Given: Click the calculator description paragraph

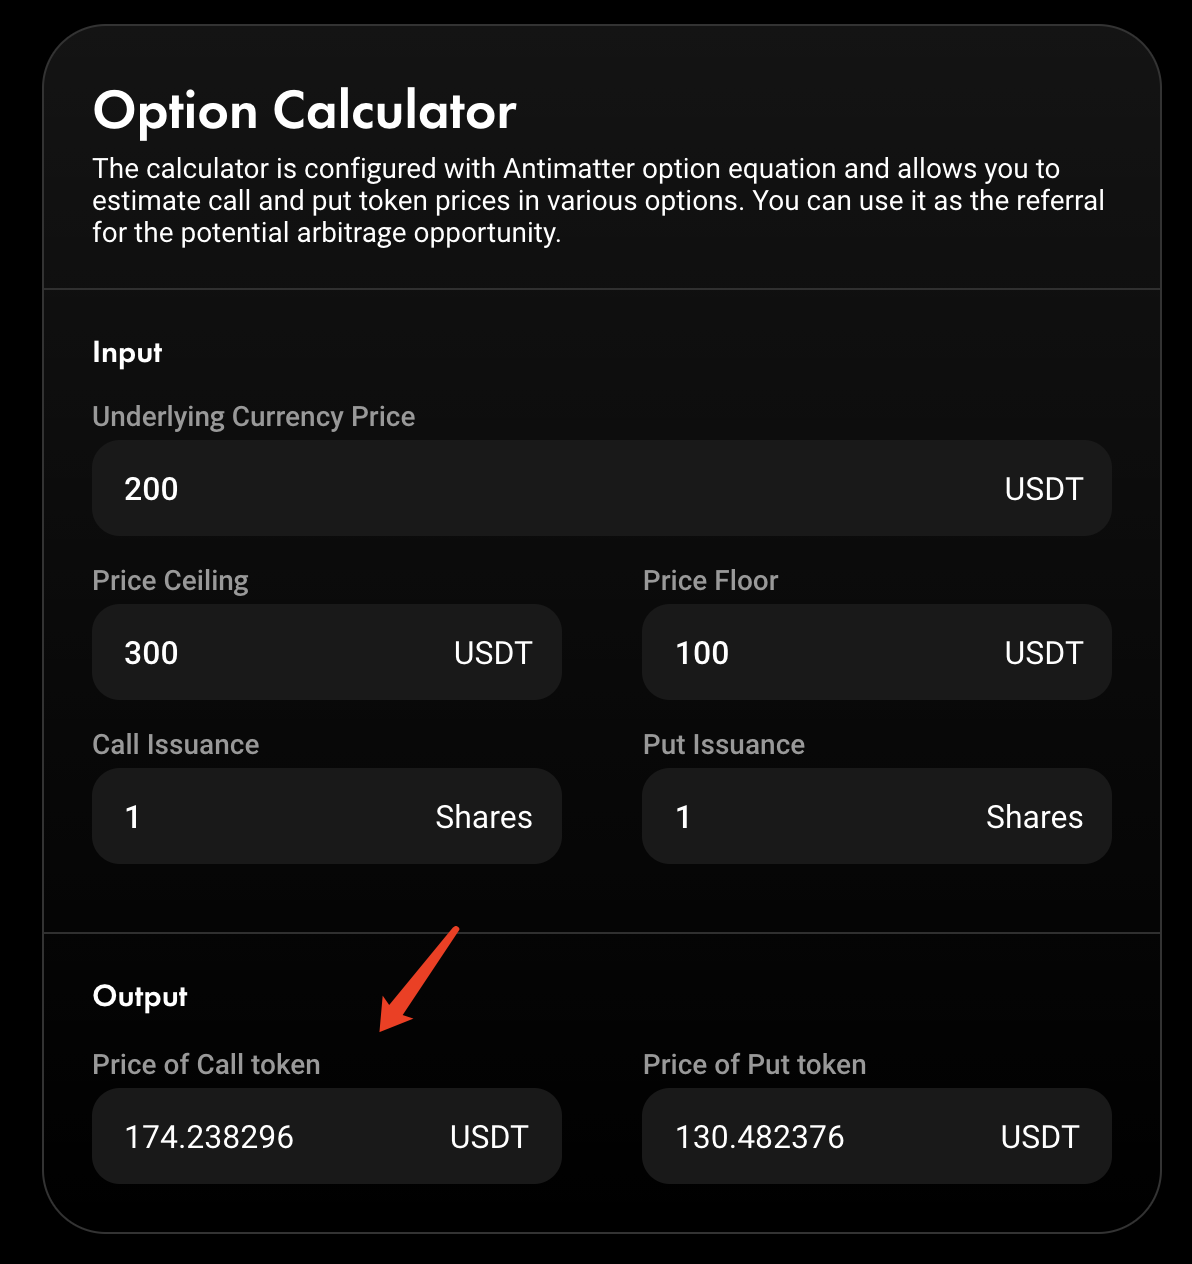Looking at the screenshot, I should (x=598, y=200).
